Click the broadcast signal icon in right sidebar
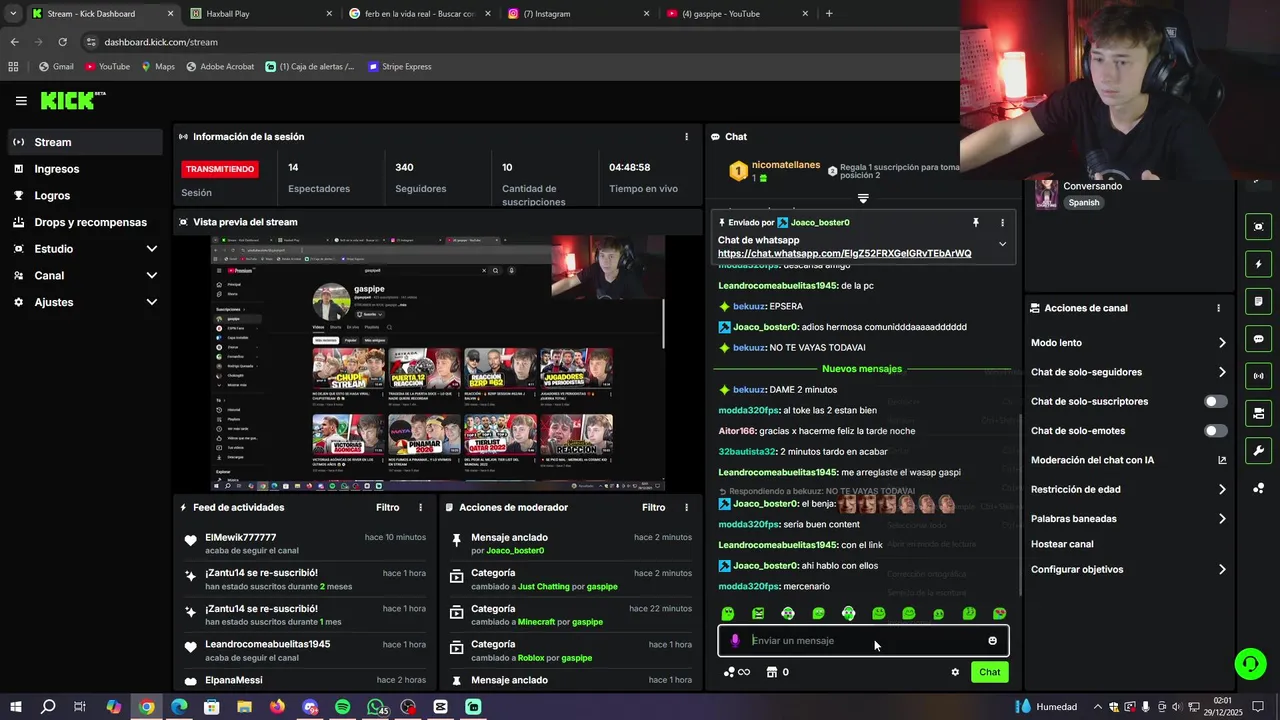 coord(1258,376)
